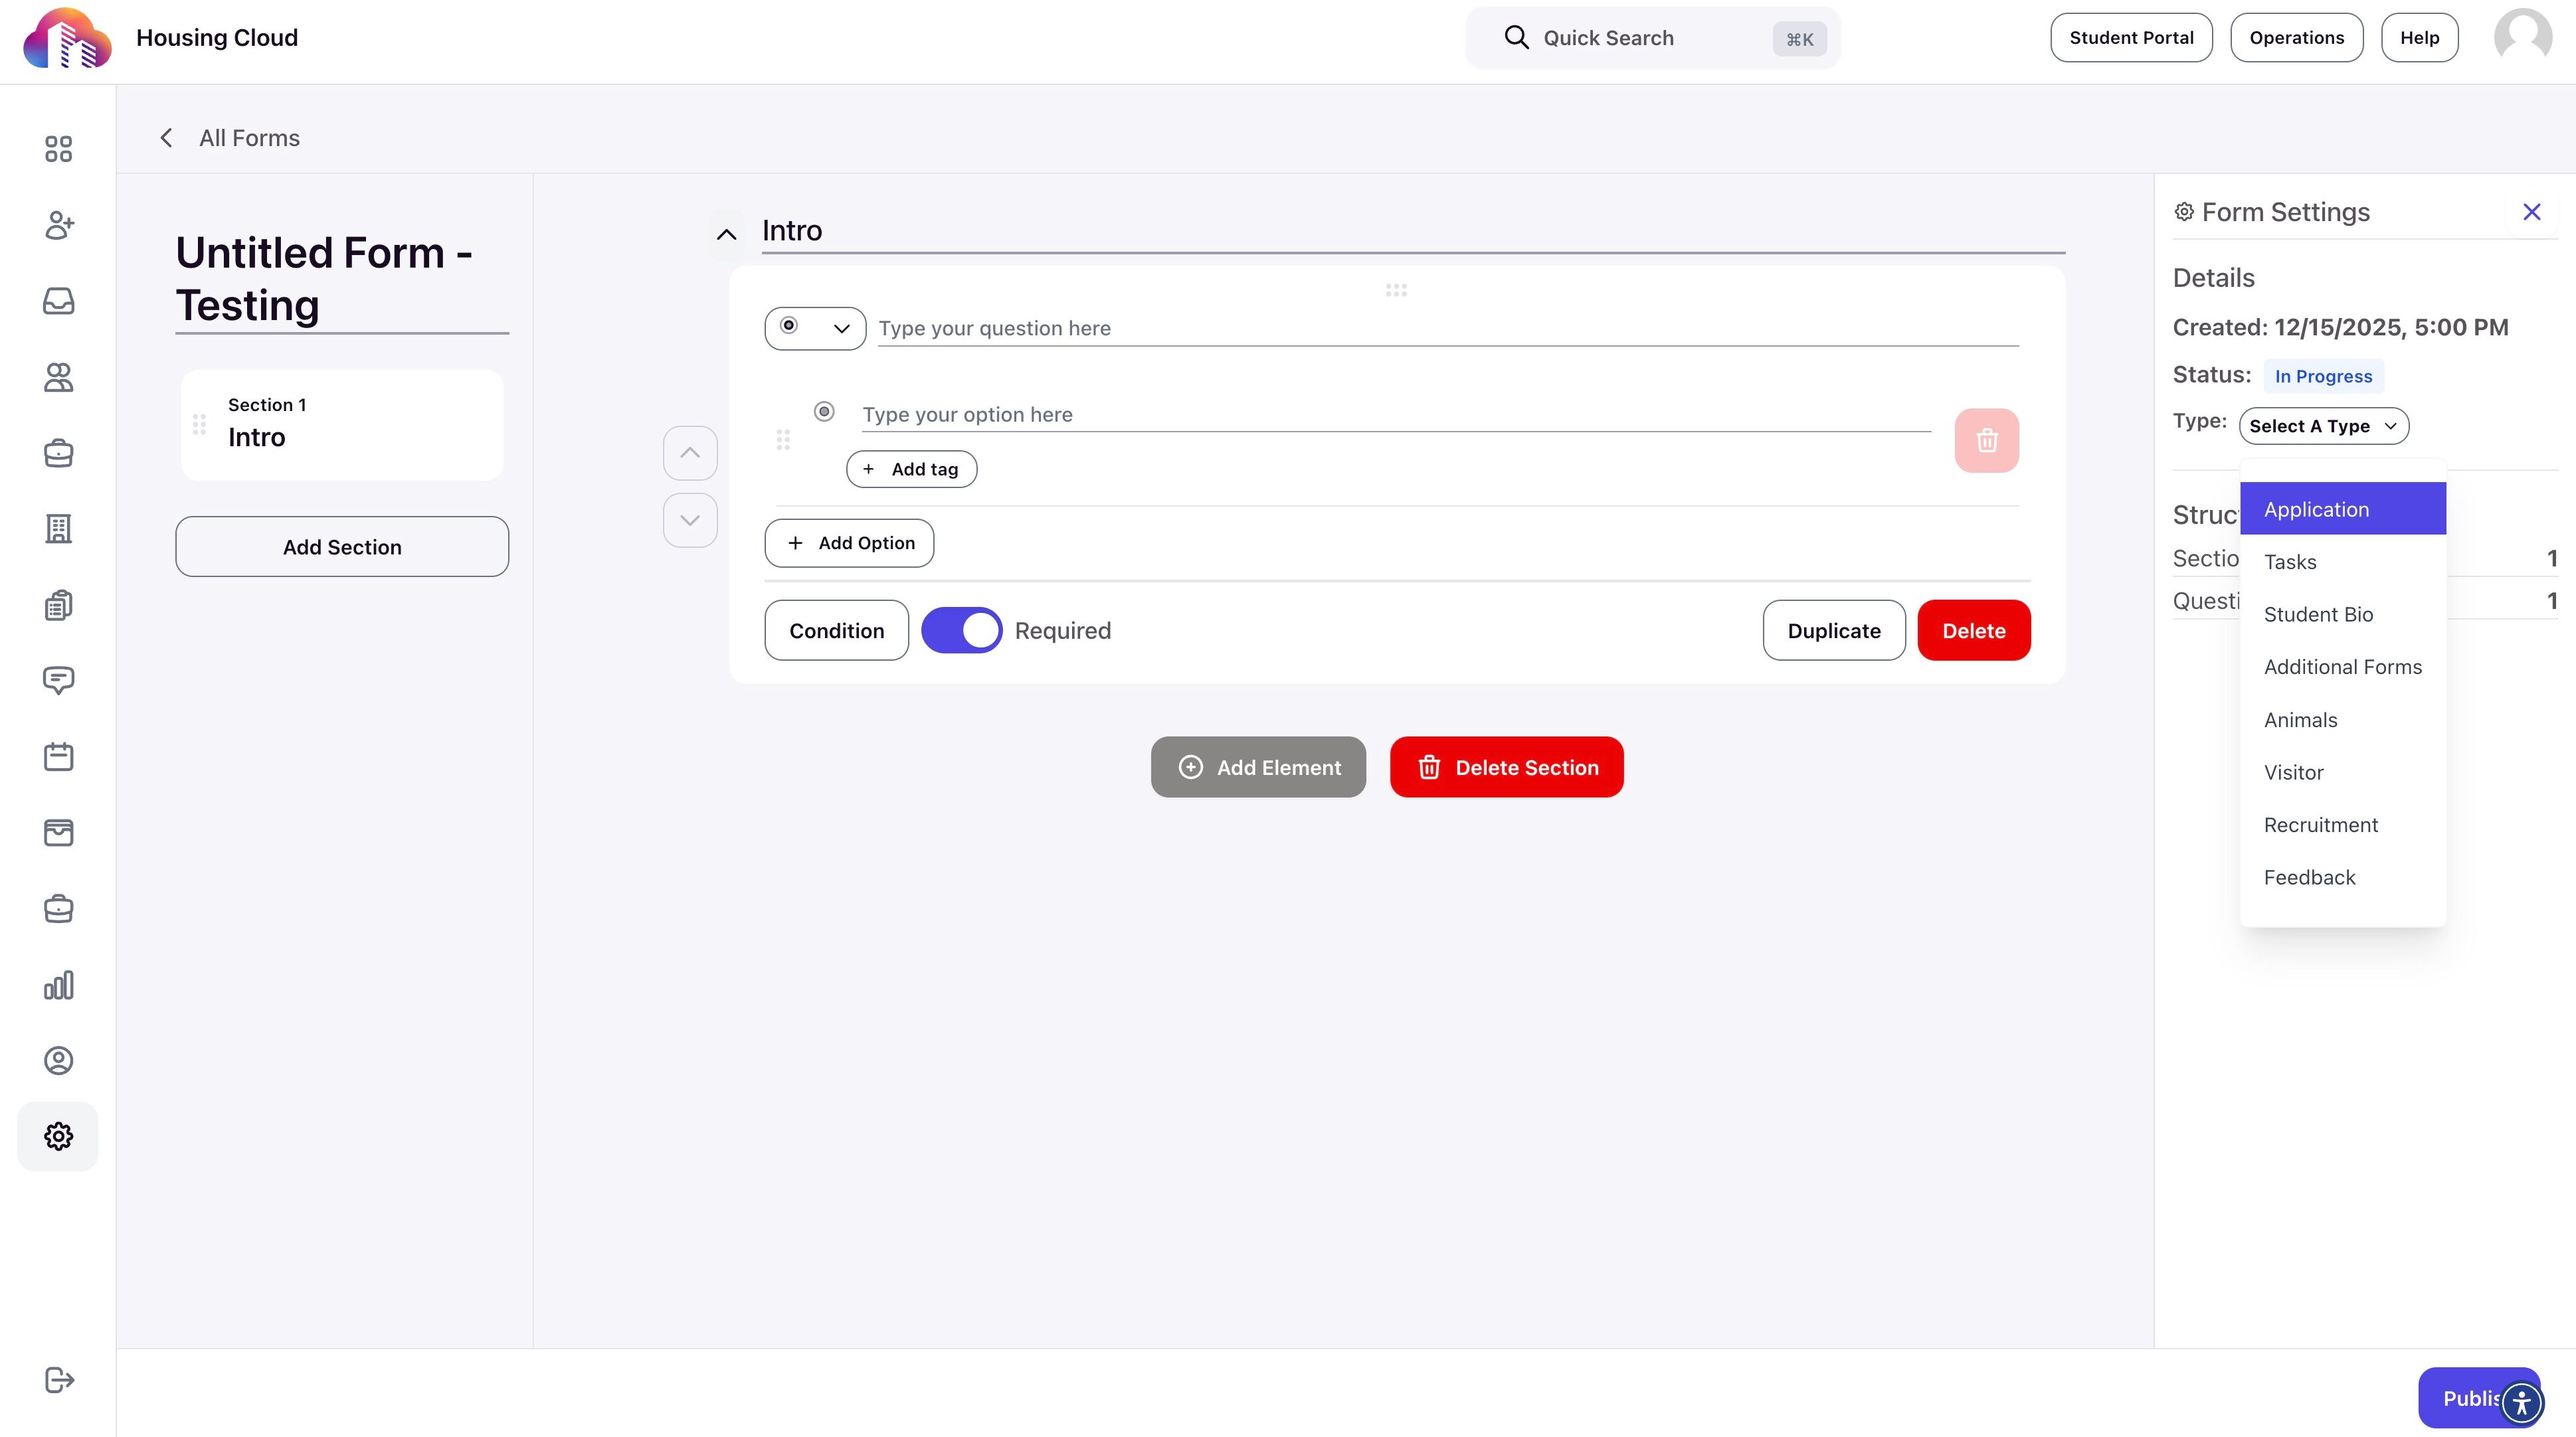
Task: Click the Type your question here field
Action: [x=1447, y=328]
